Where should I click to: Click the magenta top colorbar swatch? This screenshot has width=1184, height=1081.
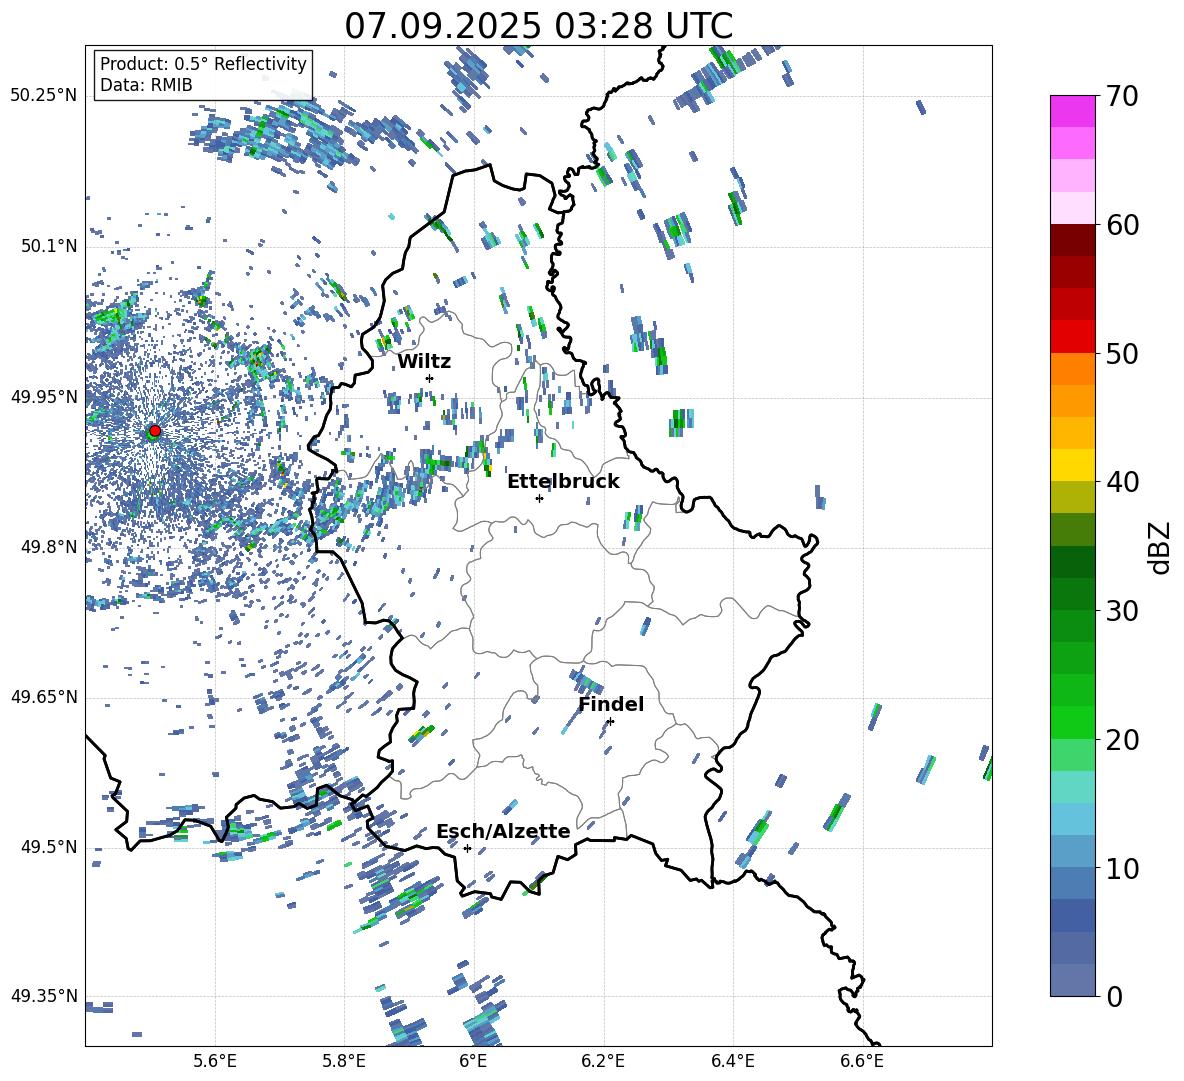point(1072,111)
